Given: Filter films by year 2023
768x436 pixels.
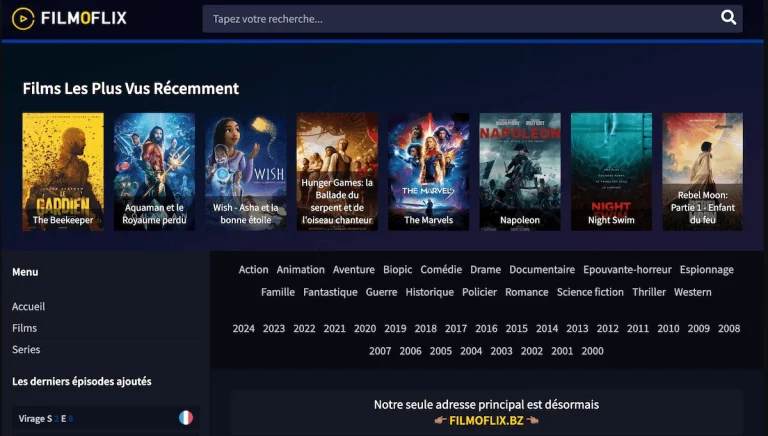Looking at the screenshot, I should (274, 329).
